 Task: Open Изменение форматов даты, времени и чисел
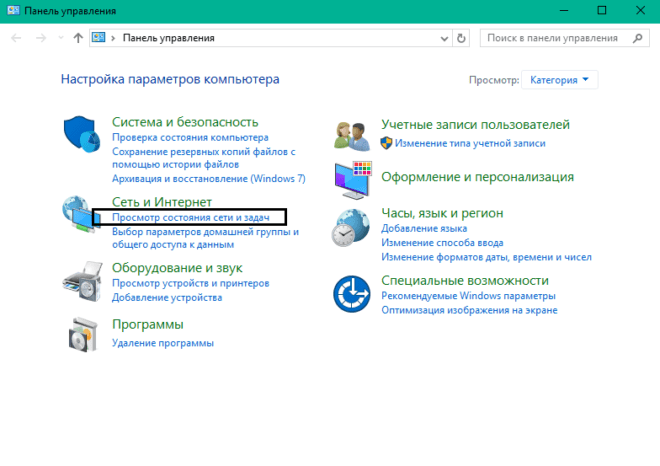point(487,257)
